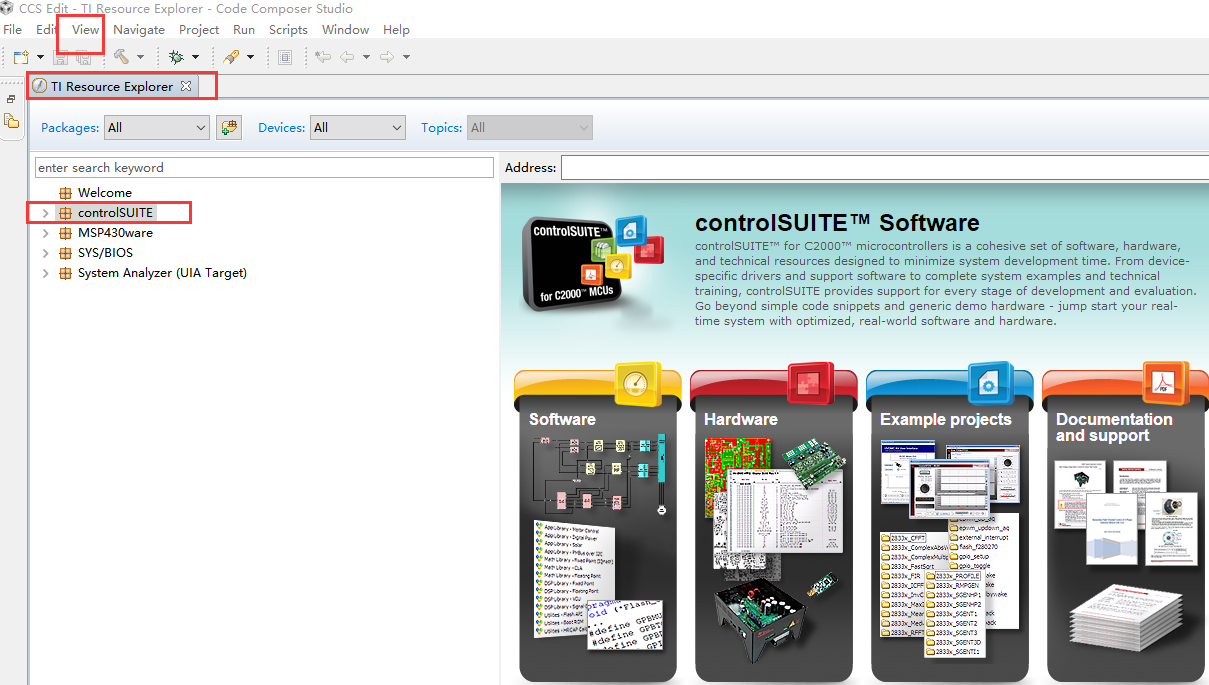Viewport: 1209px width, 685px height.
Task: Open the Scripts menu
Action: pyautogui.click(x=288, y=29)
